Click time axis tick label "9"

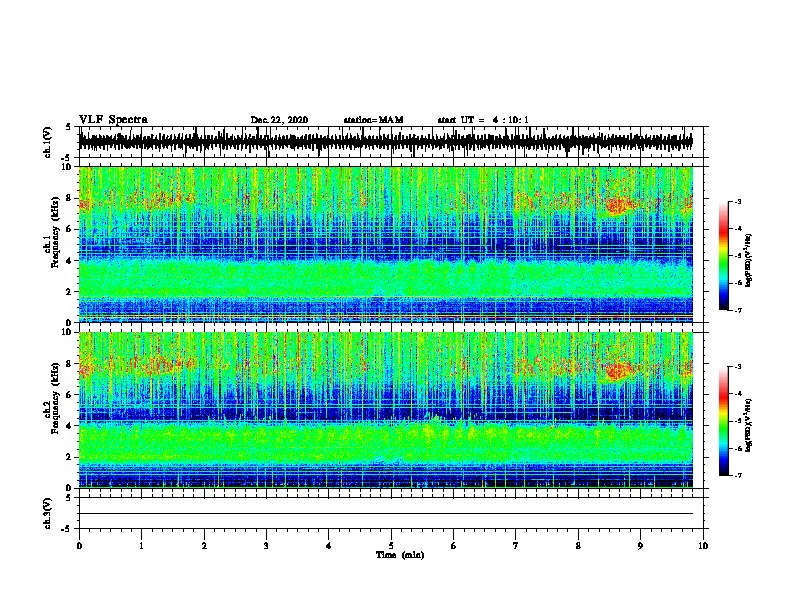[x=640, y=546]
